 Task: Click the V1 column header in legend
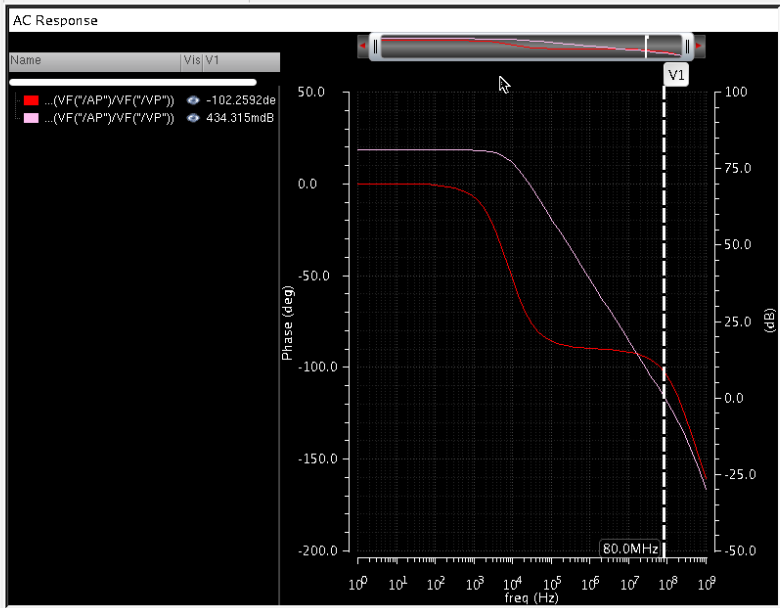click(213, 61)
